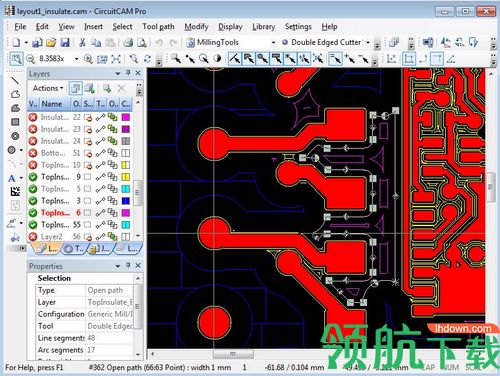This screenshot has width=500, height=376.
Task: Undo the last action
Action: point(159,42)
